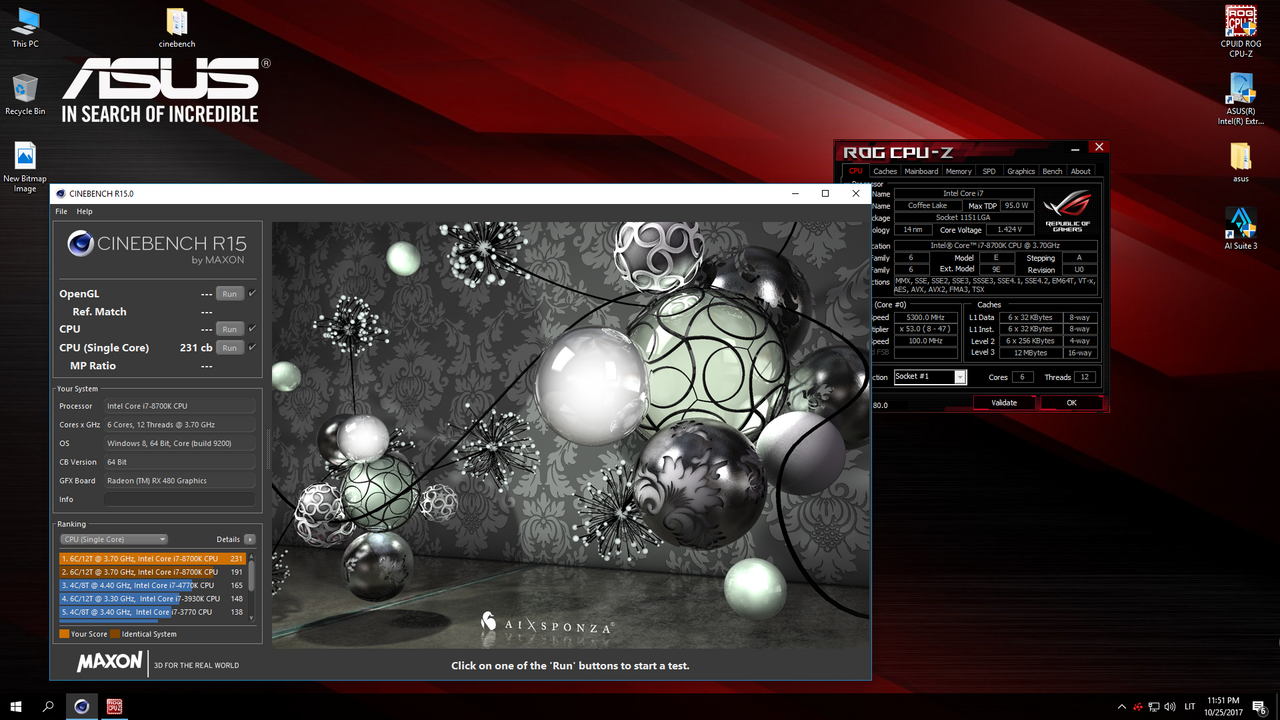Click the ROG red tray icon
The width and height of the screenshot is (1280, 720).
(x=1138, y=707)
